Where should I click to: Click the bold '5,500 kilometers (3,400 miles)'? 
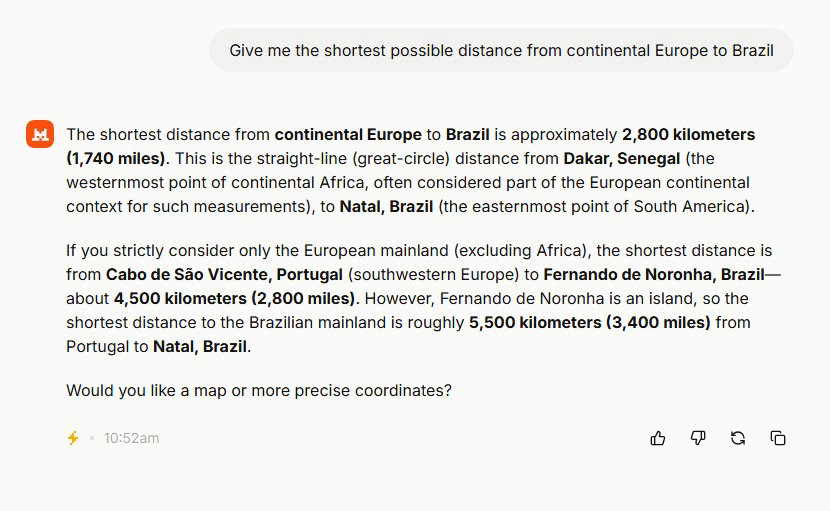589,322
